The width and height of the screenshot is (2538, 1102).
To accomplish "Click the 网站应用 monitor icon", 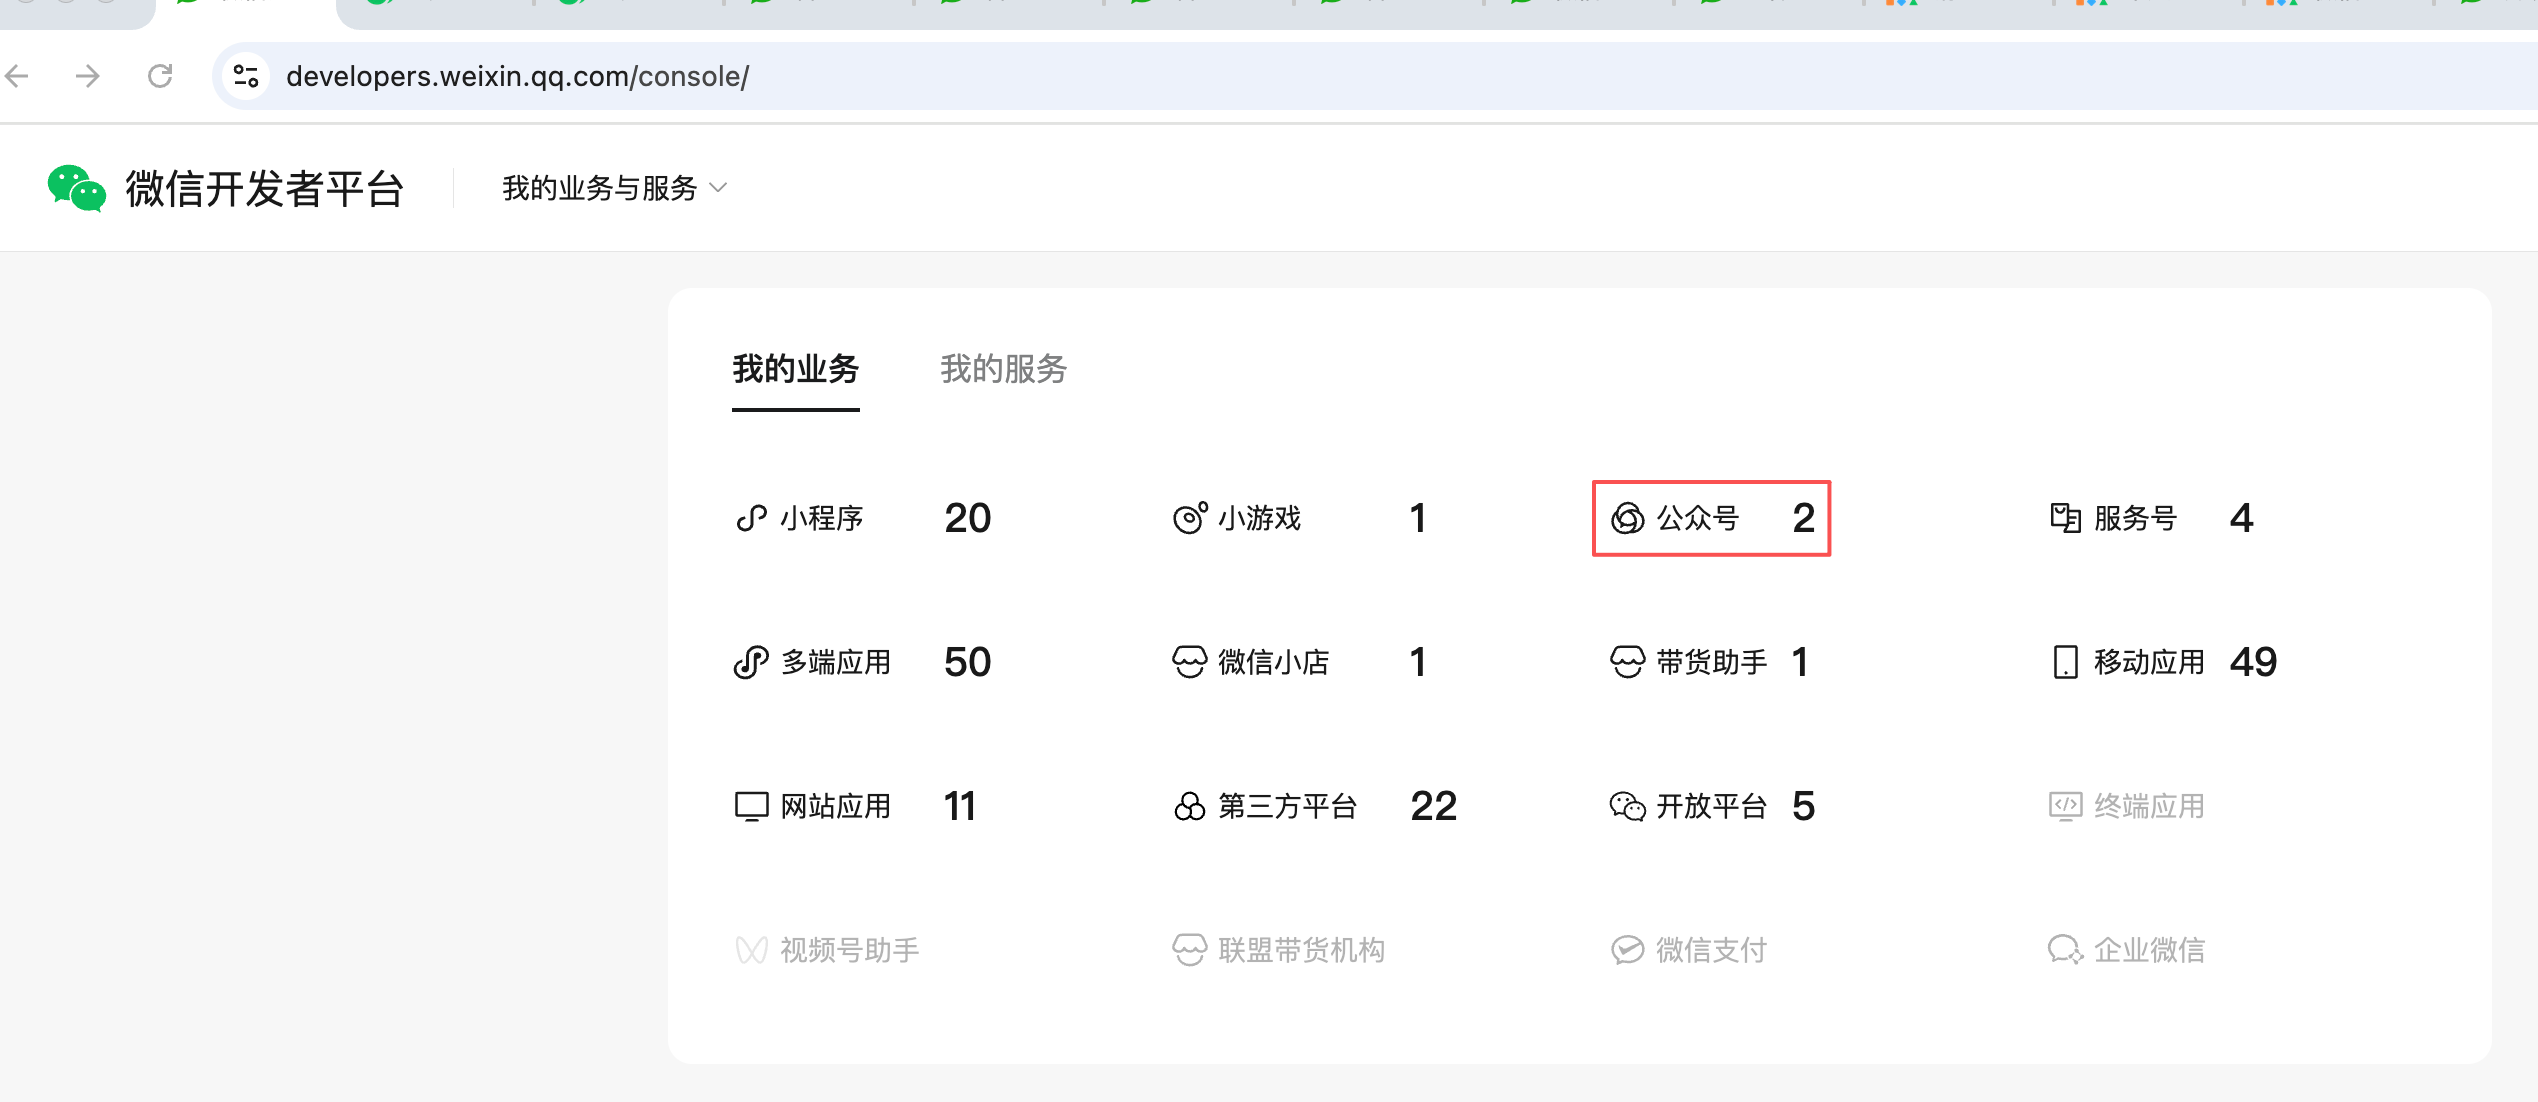I will tap(751, 806).
